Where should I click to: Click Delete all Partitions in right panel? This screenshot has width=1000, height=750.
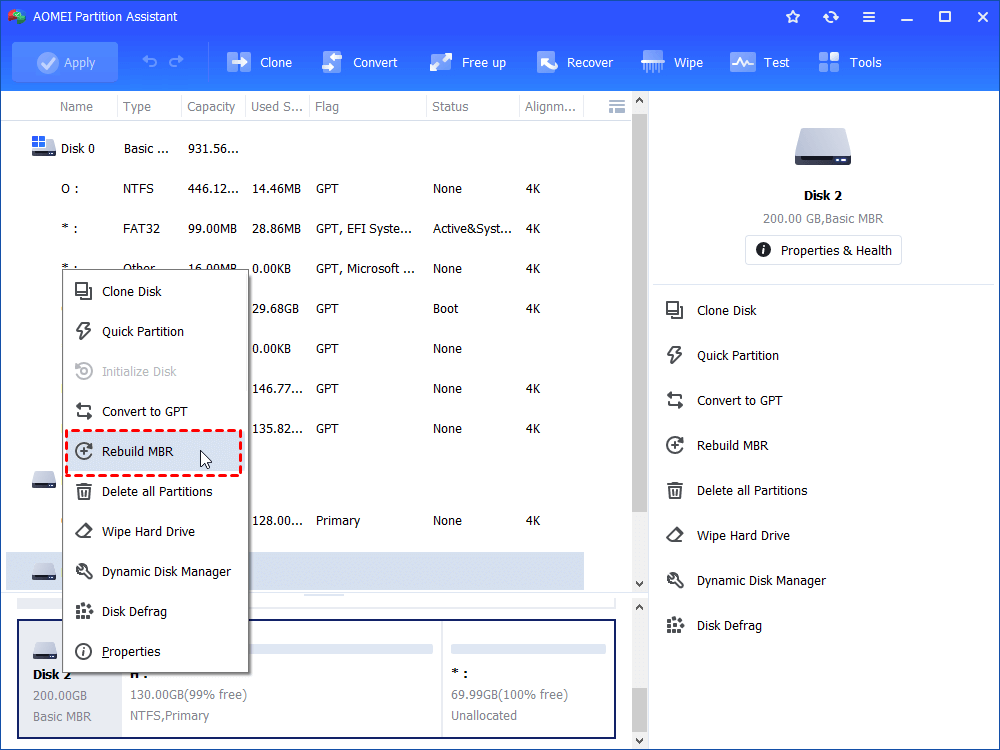(737, 490)
